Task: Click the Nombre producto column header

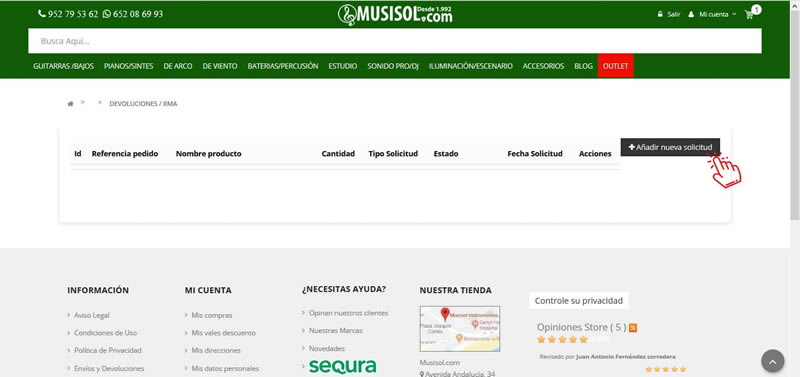Action: (209, 154)
